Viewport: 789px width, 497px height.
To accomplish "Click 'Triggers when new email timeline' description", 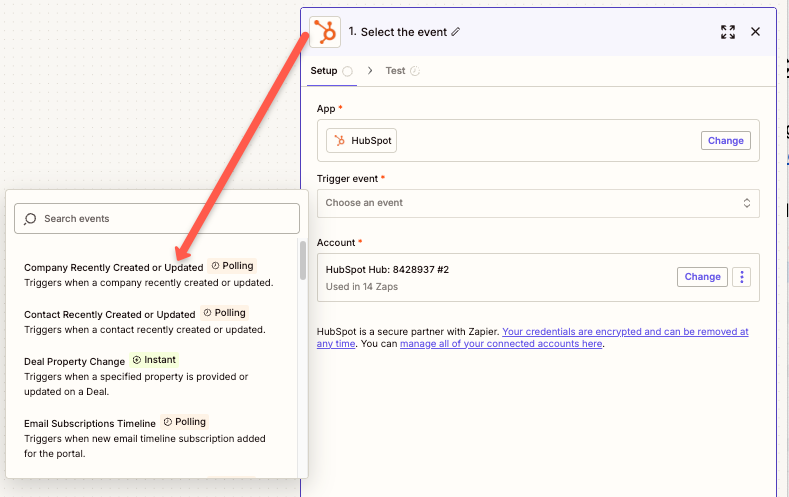I will (x=145, y=446).
